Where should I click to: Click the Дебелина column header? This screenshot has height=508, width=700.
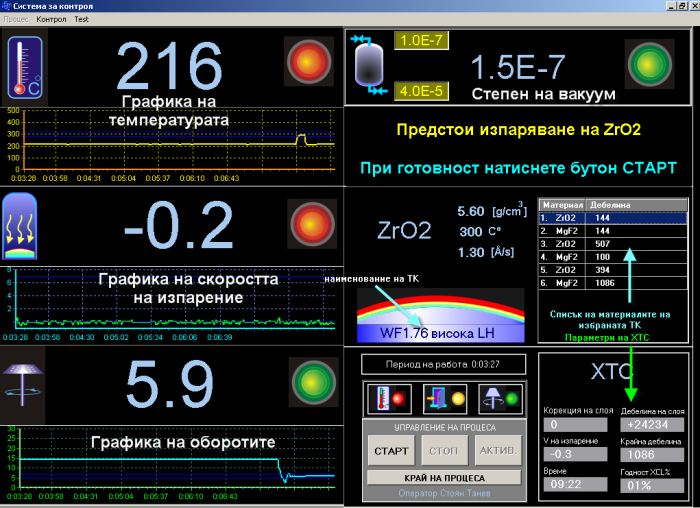[637, 205]
